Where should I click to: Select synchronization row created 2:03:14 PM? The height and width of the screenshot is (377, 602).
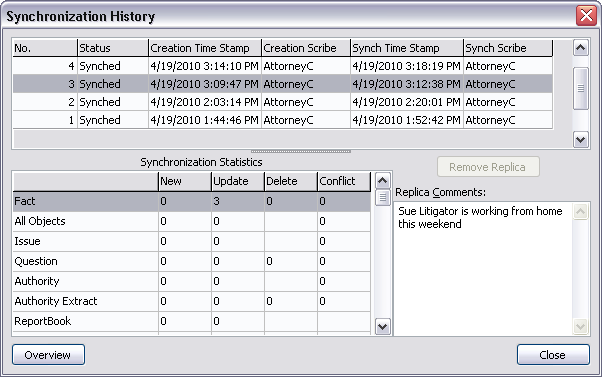point(283,102)
